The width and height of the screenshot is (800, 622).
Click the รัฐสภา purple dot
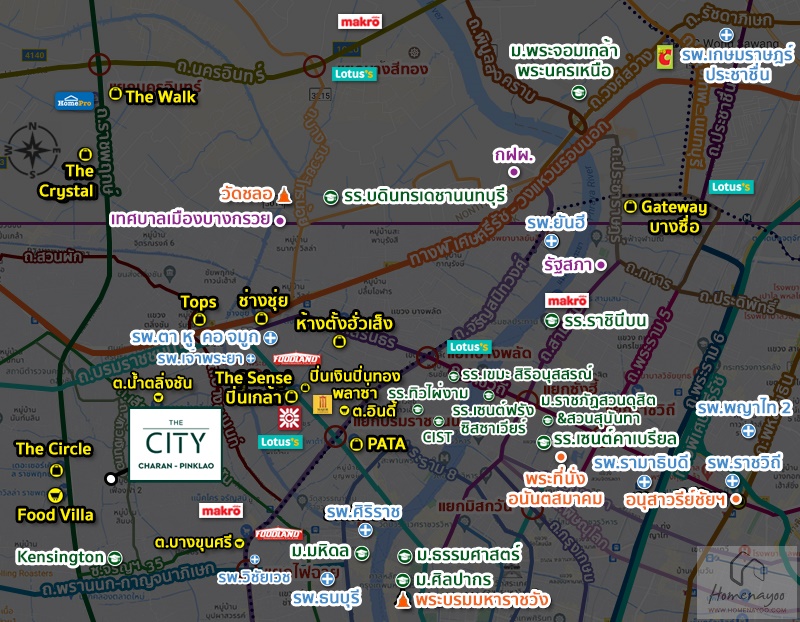[601, 265]
